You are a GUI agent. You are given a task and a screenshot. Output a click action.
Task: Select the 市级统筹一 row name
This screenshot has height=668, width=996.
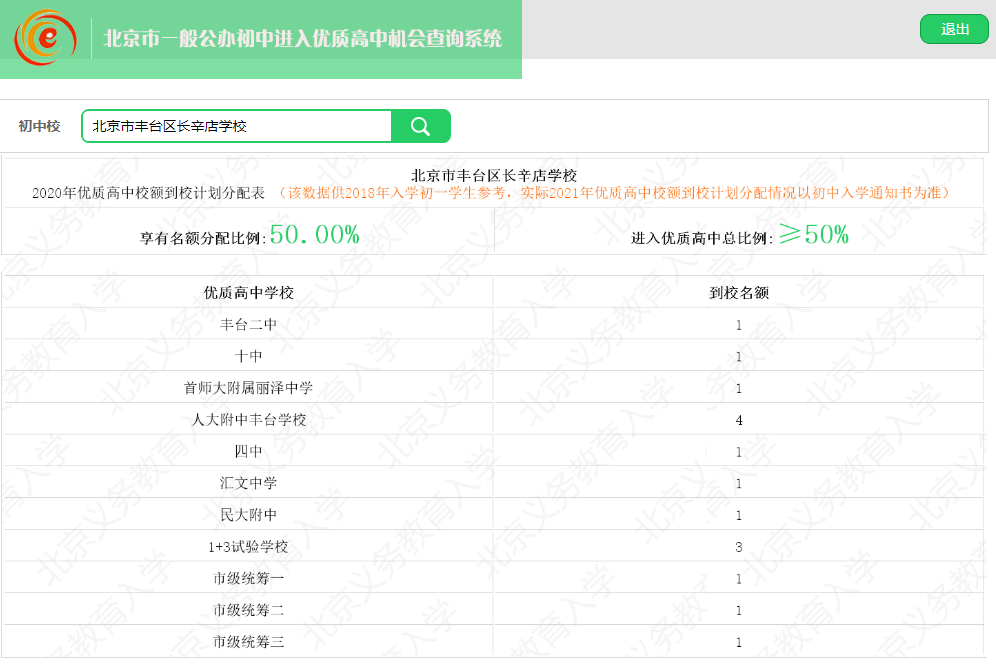pos(248,578)
